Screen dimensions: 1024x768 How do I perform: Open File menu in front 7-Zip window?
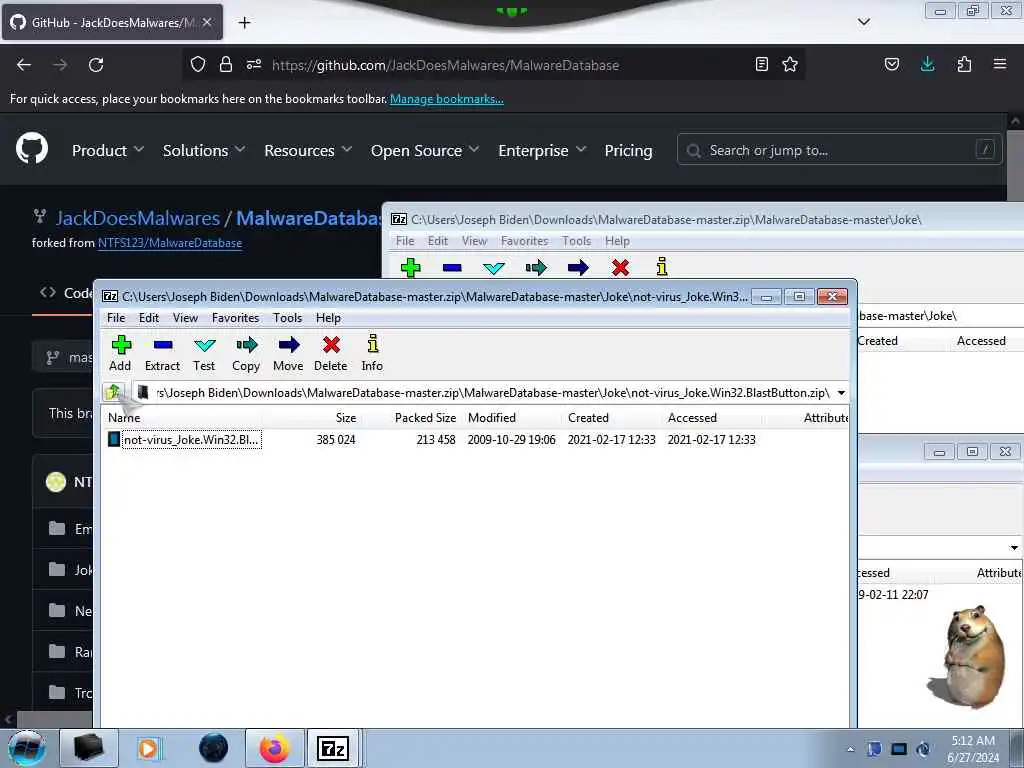pos(116,318)
